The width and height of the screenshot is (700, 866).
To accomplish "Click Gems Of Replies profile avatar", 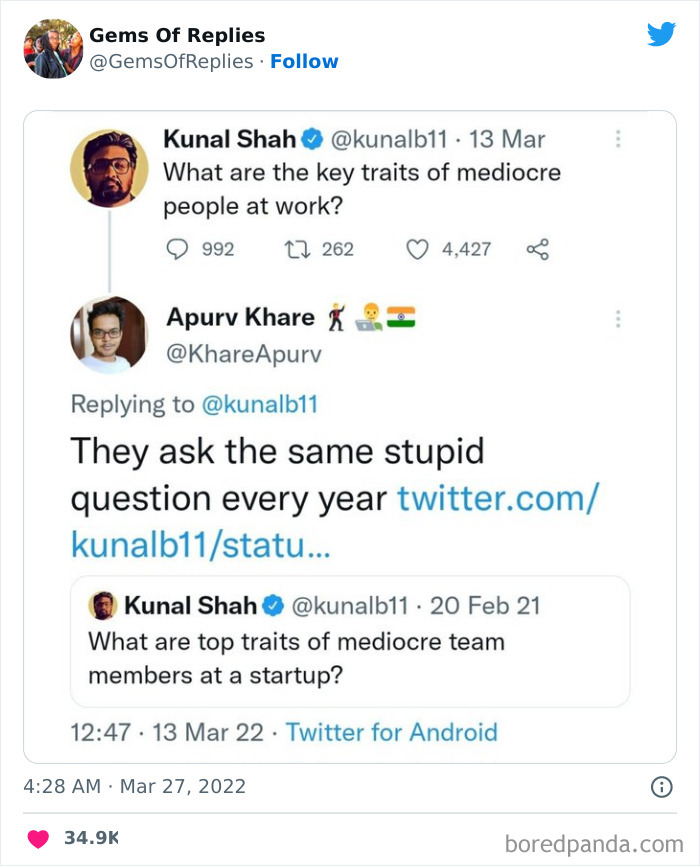I will pyautogui.click(x=53, y=44).
